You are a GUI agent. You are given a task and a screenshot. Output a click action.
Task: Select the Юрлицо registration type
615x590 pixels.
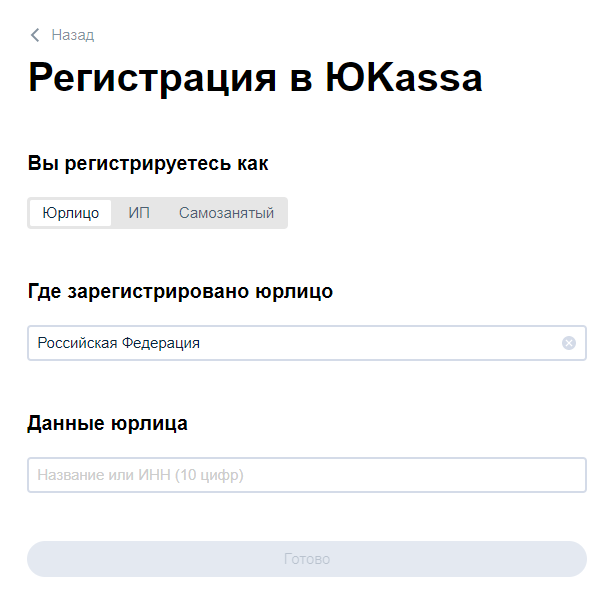click(x=70, y=213)
